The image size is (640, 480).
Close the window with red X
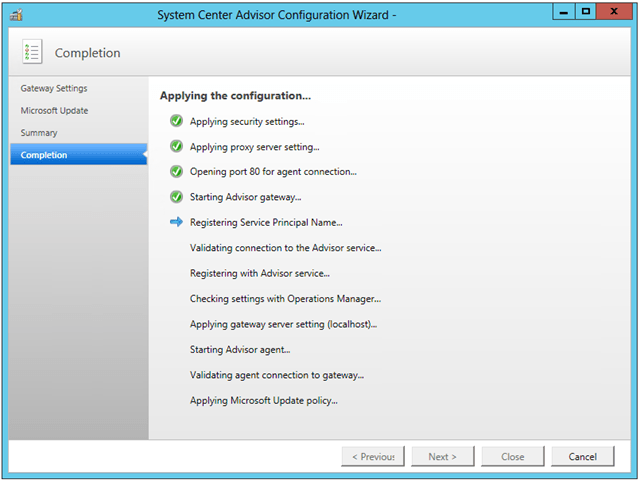tap(614, 12)
